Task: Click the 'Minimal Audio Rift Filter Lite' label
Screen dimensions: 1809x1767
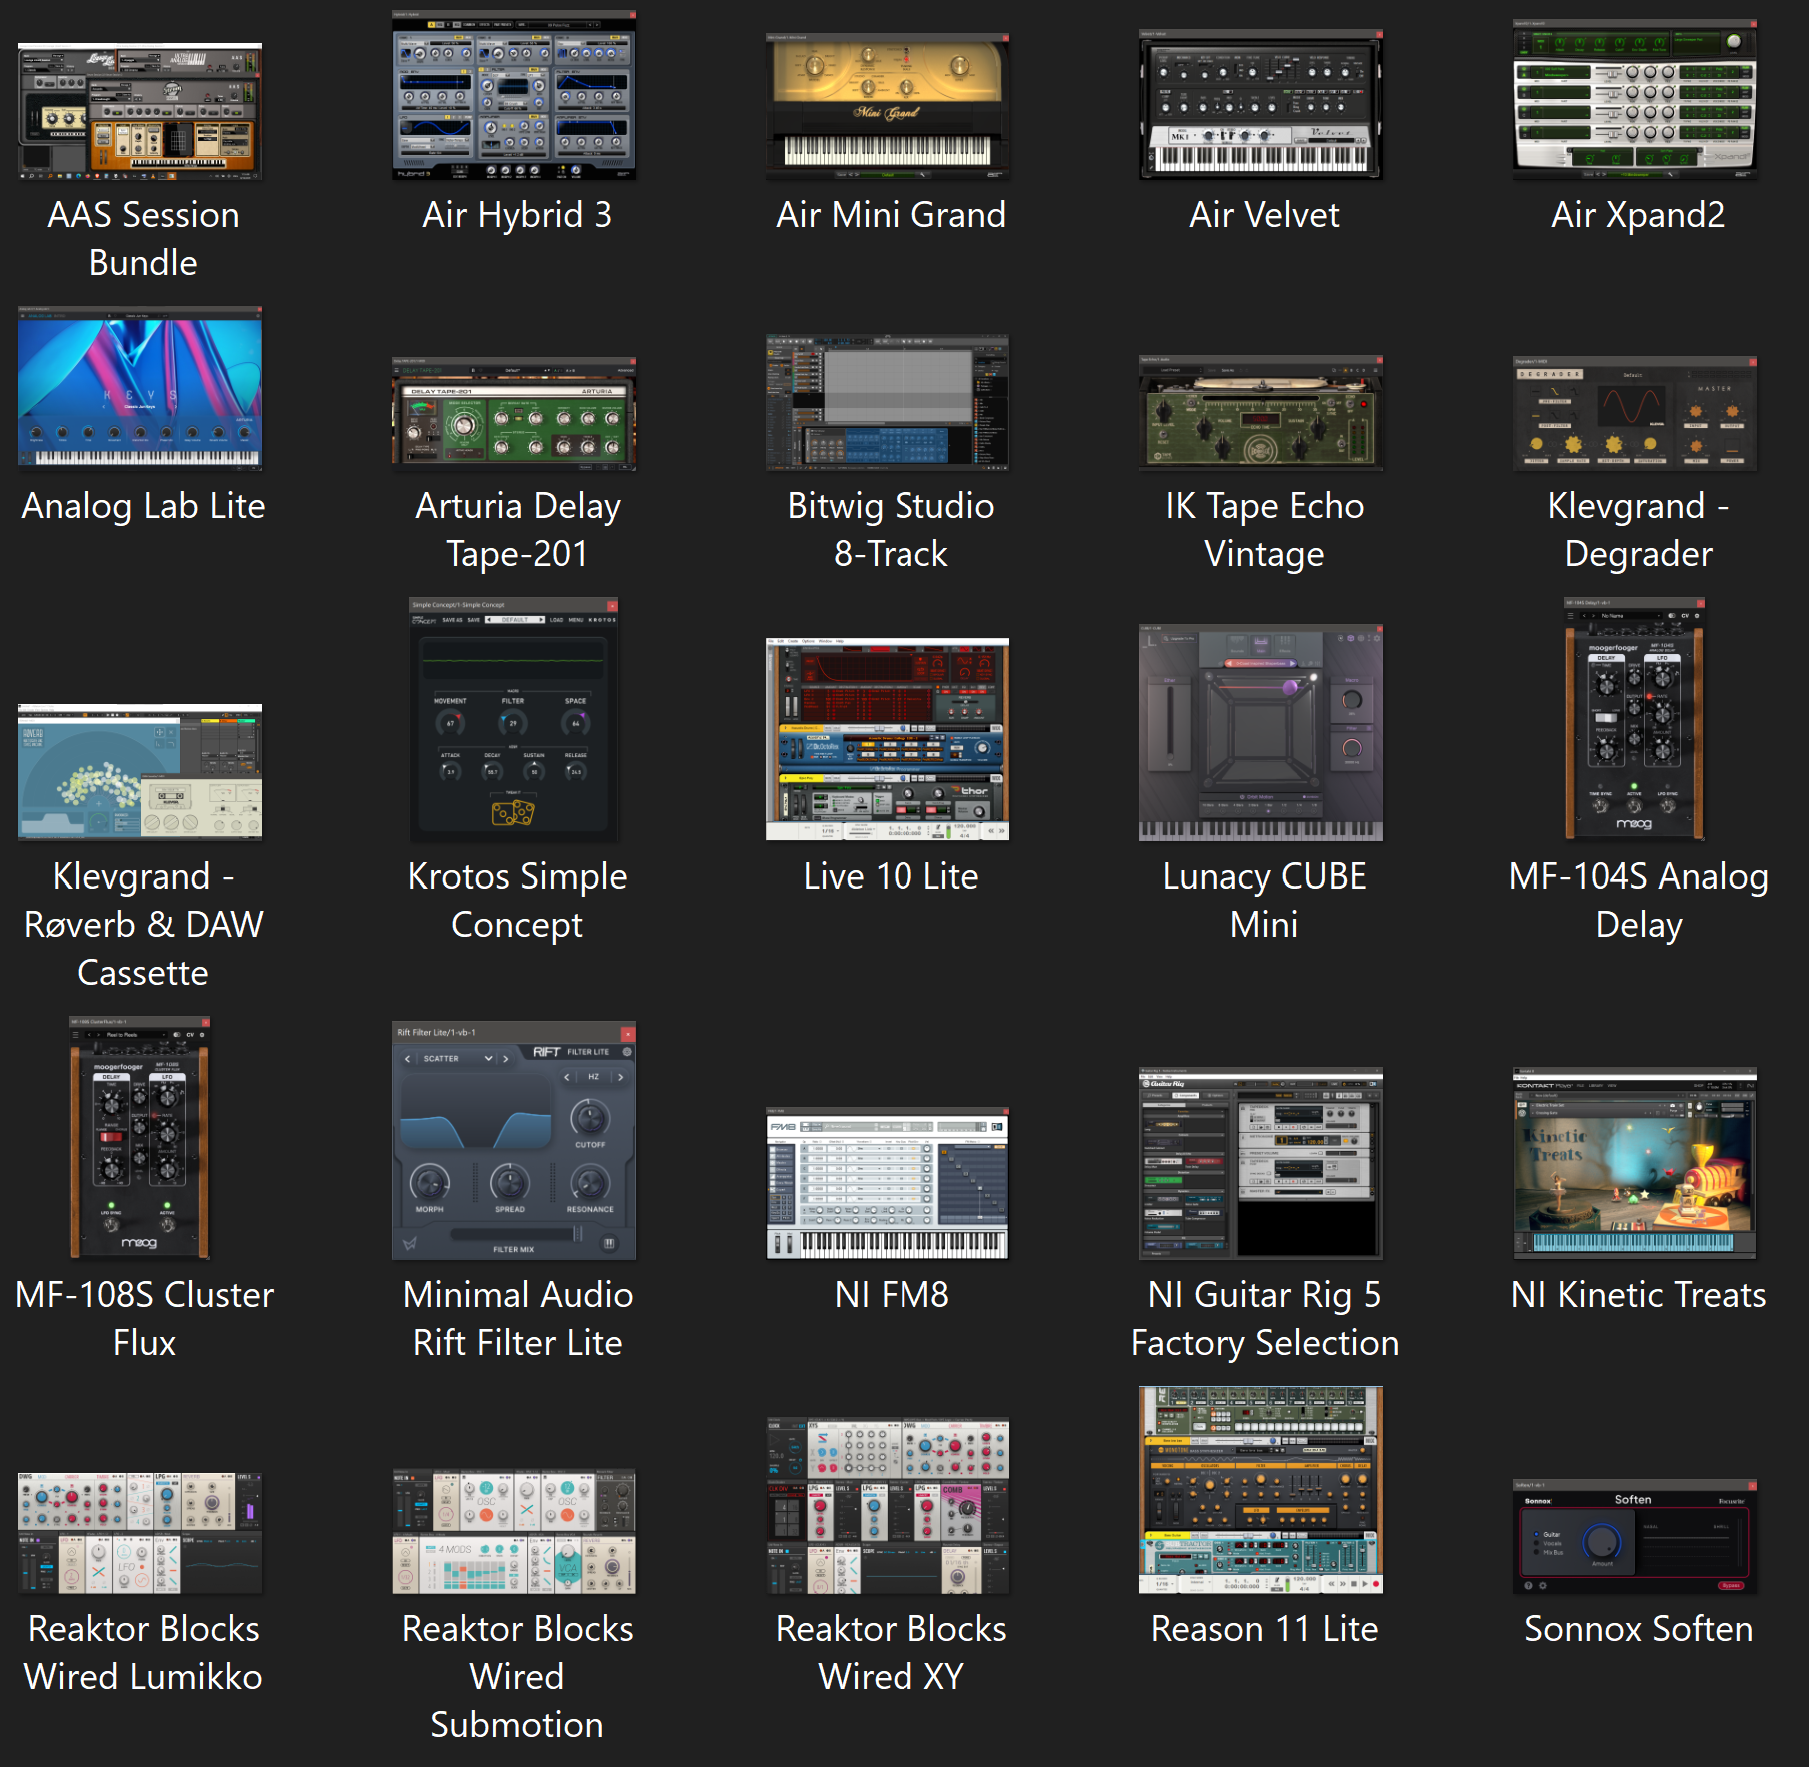Action: click(x=517, y=1319)
